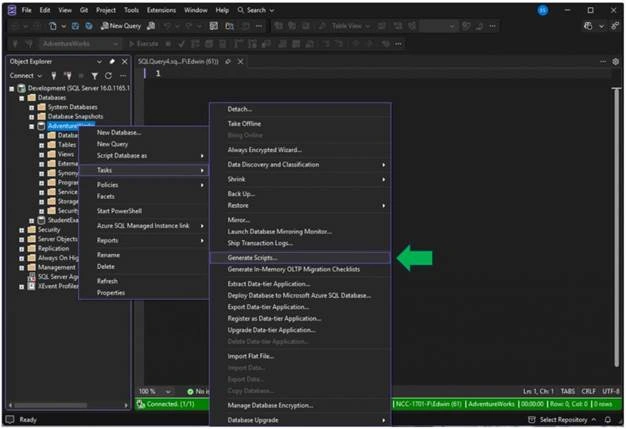
Task: Click the Connected (1/1) status icon
Action: (141, 404)
